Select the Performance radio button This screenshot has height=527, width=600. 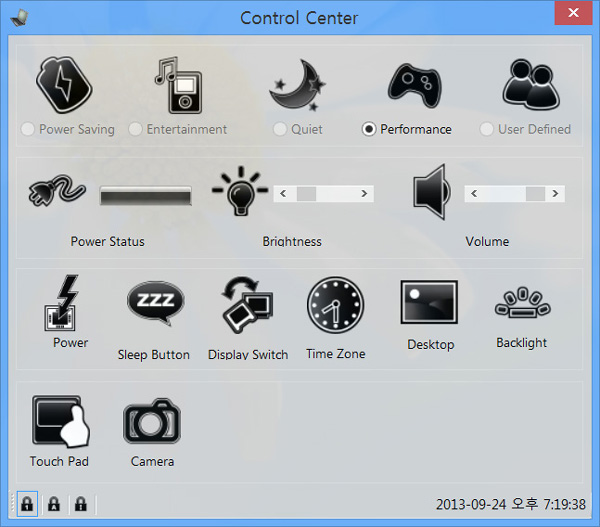click(369, 129)
